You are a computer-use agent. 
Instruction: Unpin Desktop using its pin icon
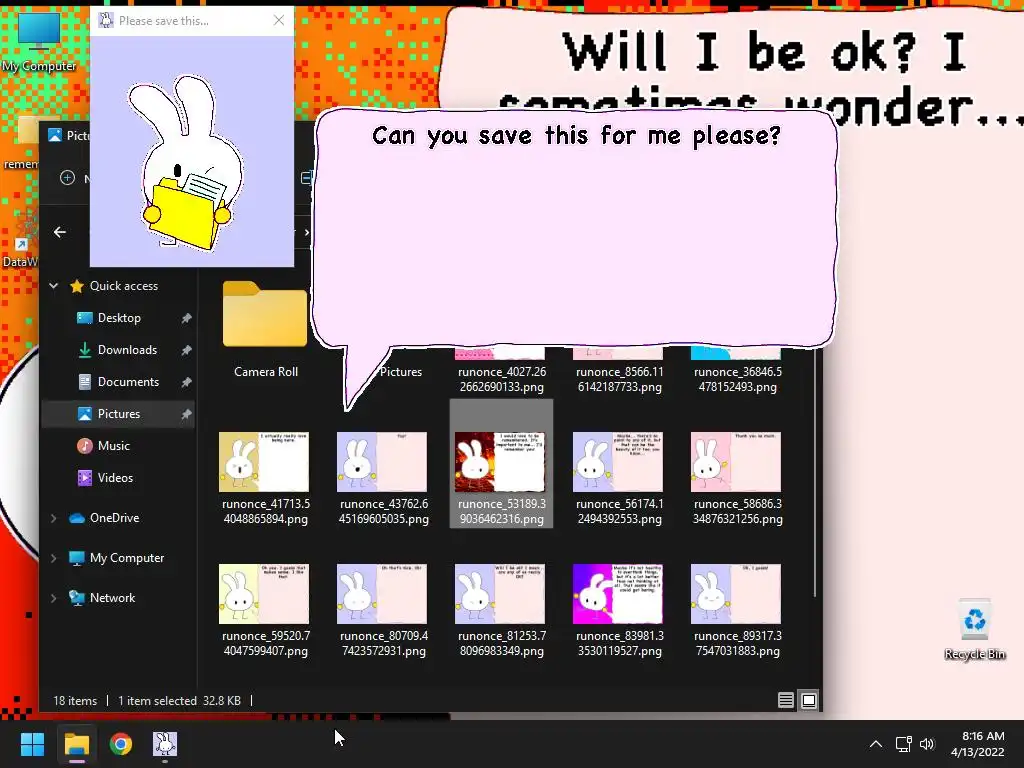186,317
